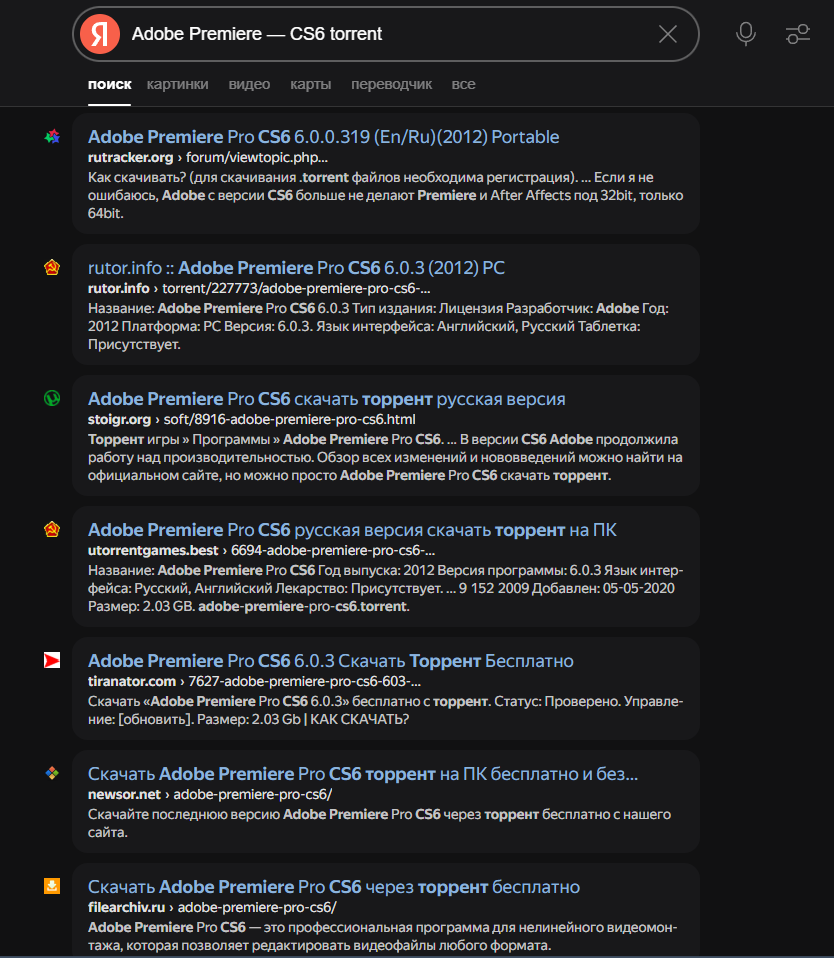This screenshot has height=958, width=834.
Task: Clear the search query with X icon
Action: click(x=668, y=34)
